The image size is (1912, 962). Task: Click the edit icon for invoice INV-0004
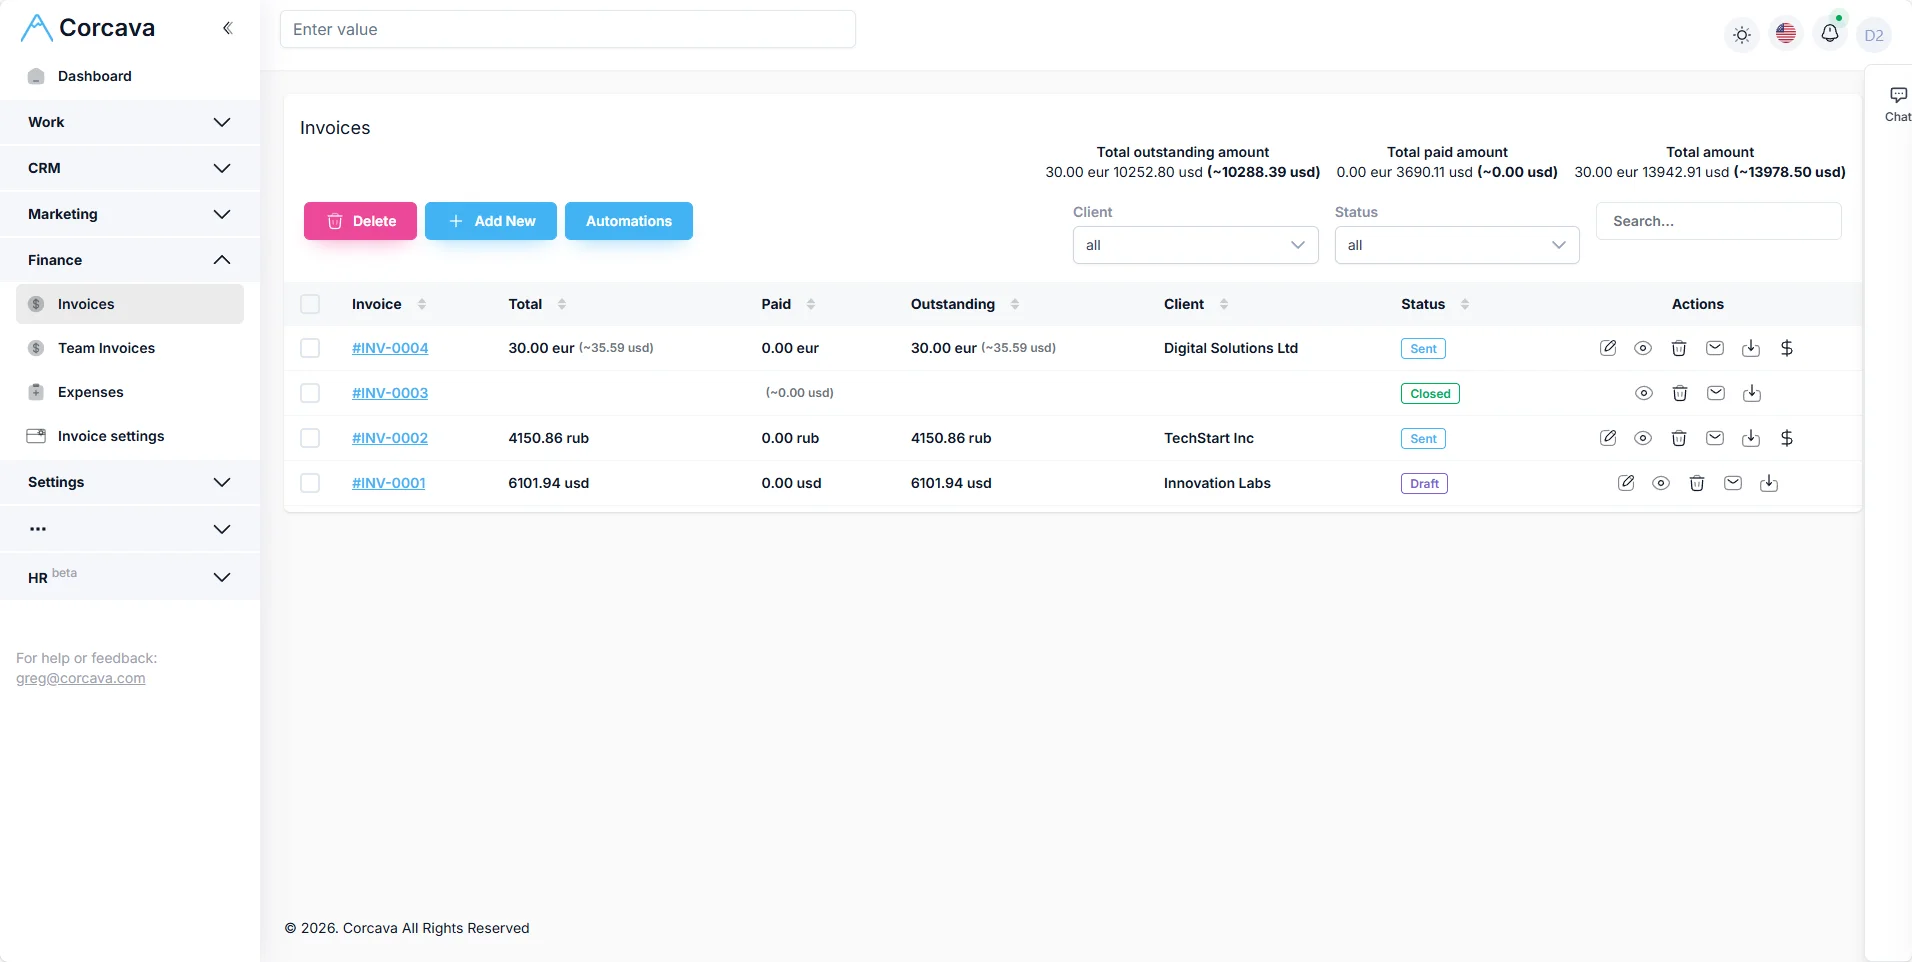pos(1608,348)
